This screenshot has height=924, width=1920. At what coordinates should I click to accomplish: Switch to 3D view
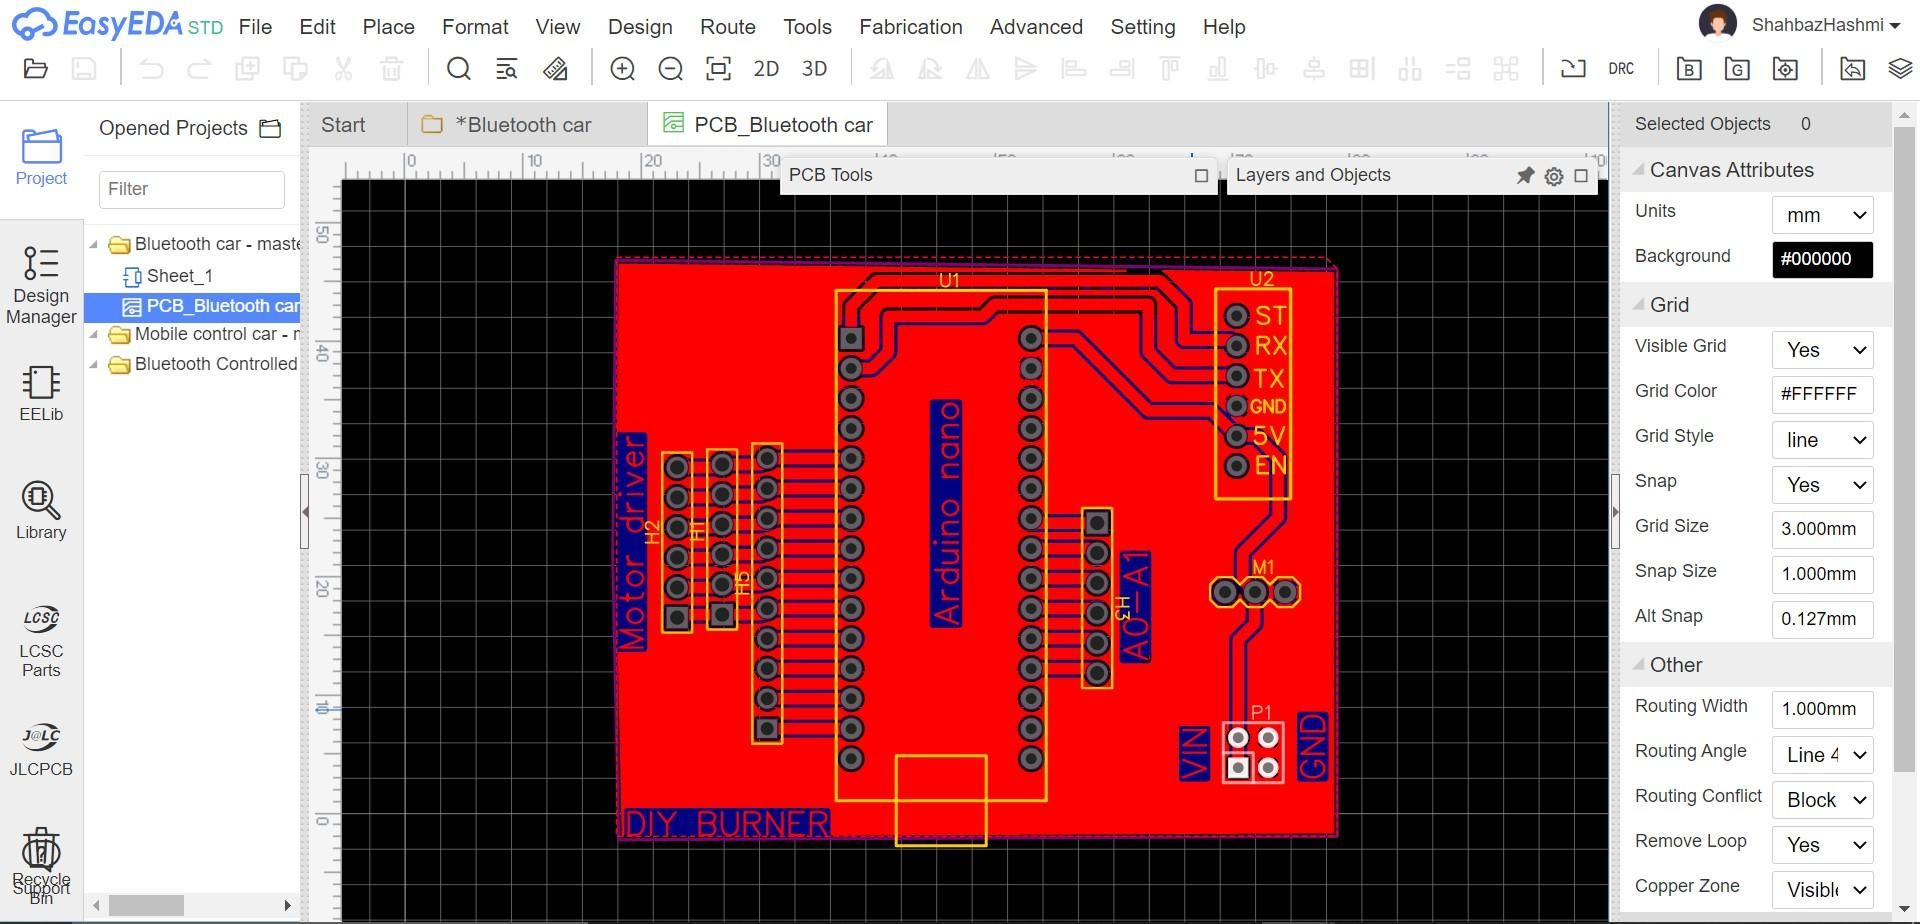(x=814, y=68)
